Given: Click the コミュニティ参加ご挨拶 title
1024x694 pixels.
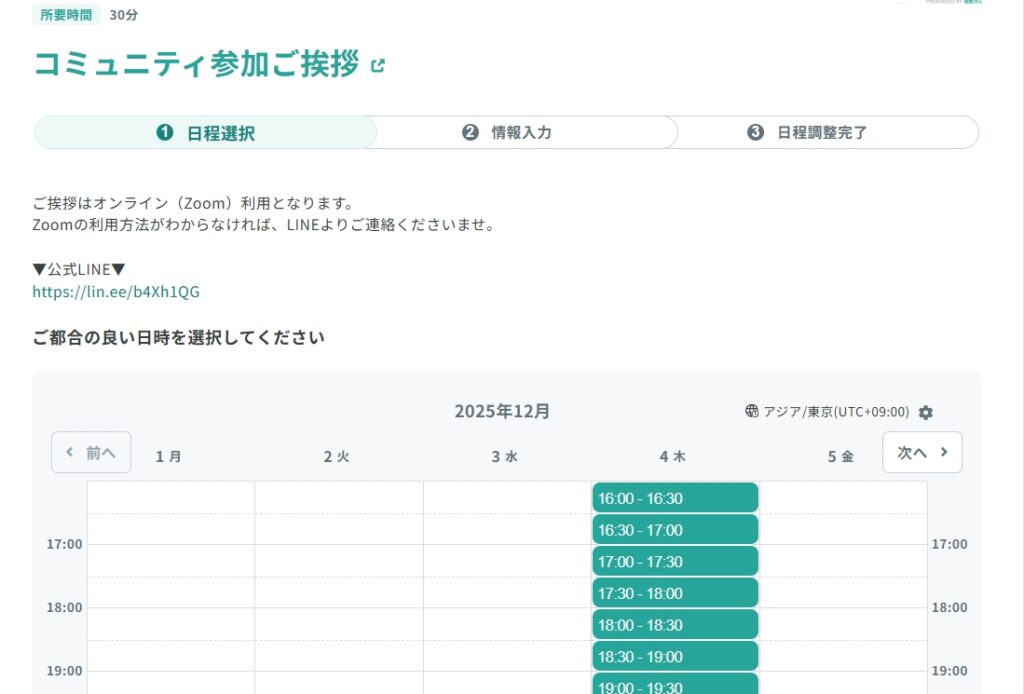Looking at the screenshot, I should 196,63.
